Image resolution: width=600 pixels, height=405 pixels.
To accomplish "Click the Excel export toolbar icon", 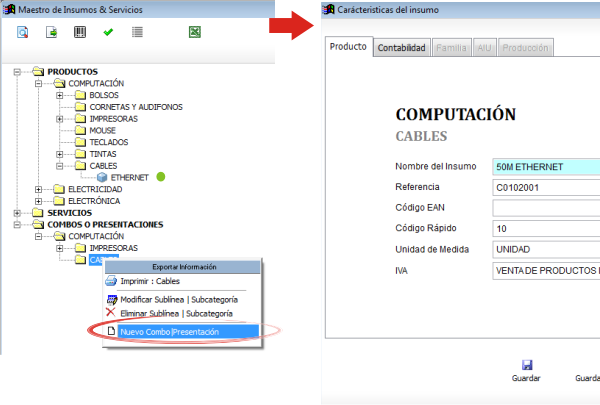I will coord(195,32).
